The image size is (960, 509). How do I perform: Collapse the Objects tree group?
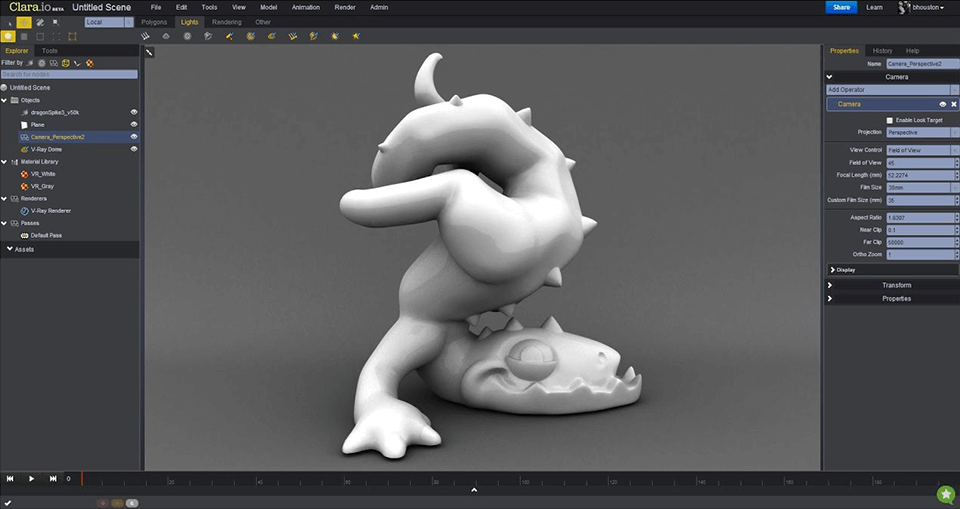[x=4, y=100]
